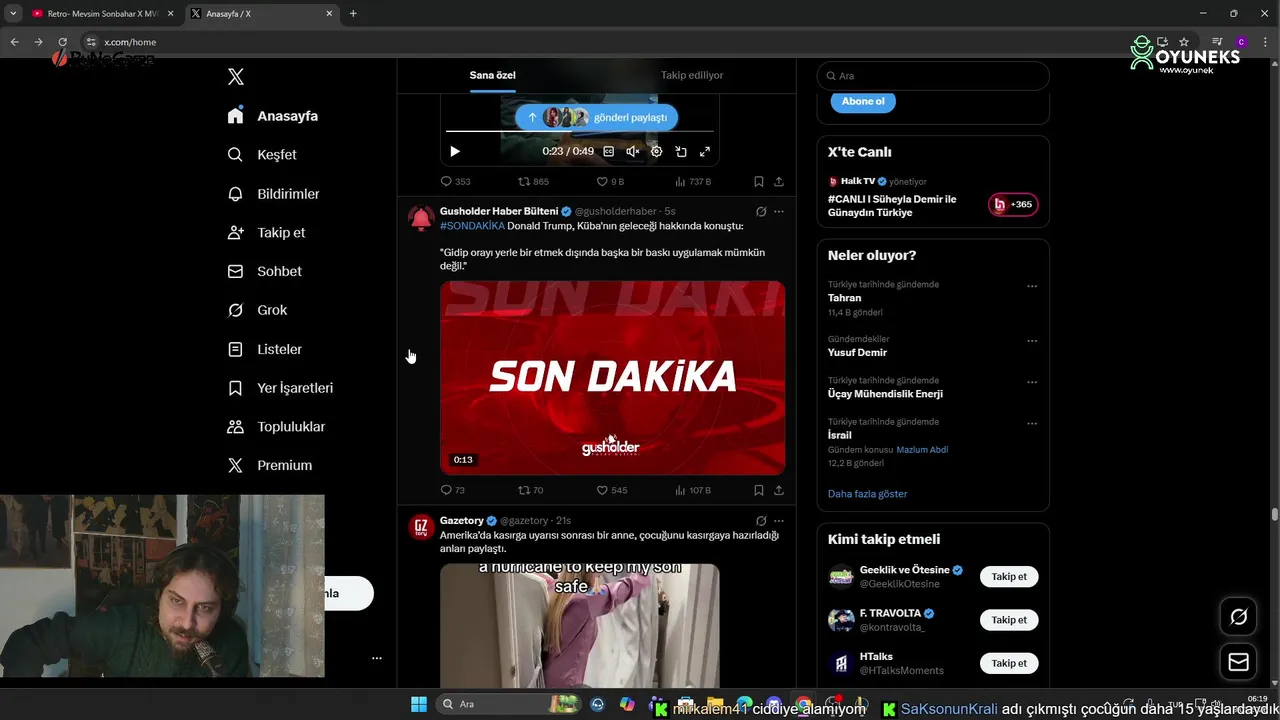1280x720 pixels.
Task: Seek on the top video progress bar
Action: [x=580, y=131]
